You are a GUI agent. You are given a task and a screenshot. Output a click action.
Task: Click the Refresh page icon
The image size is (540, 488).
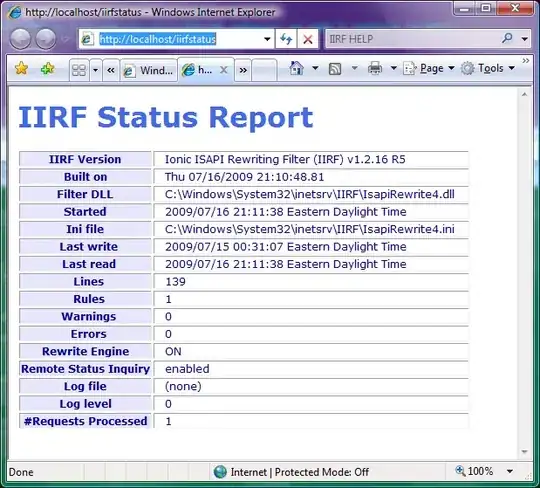[286, 39]
